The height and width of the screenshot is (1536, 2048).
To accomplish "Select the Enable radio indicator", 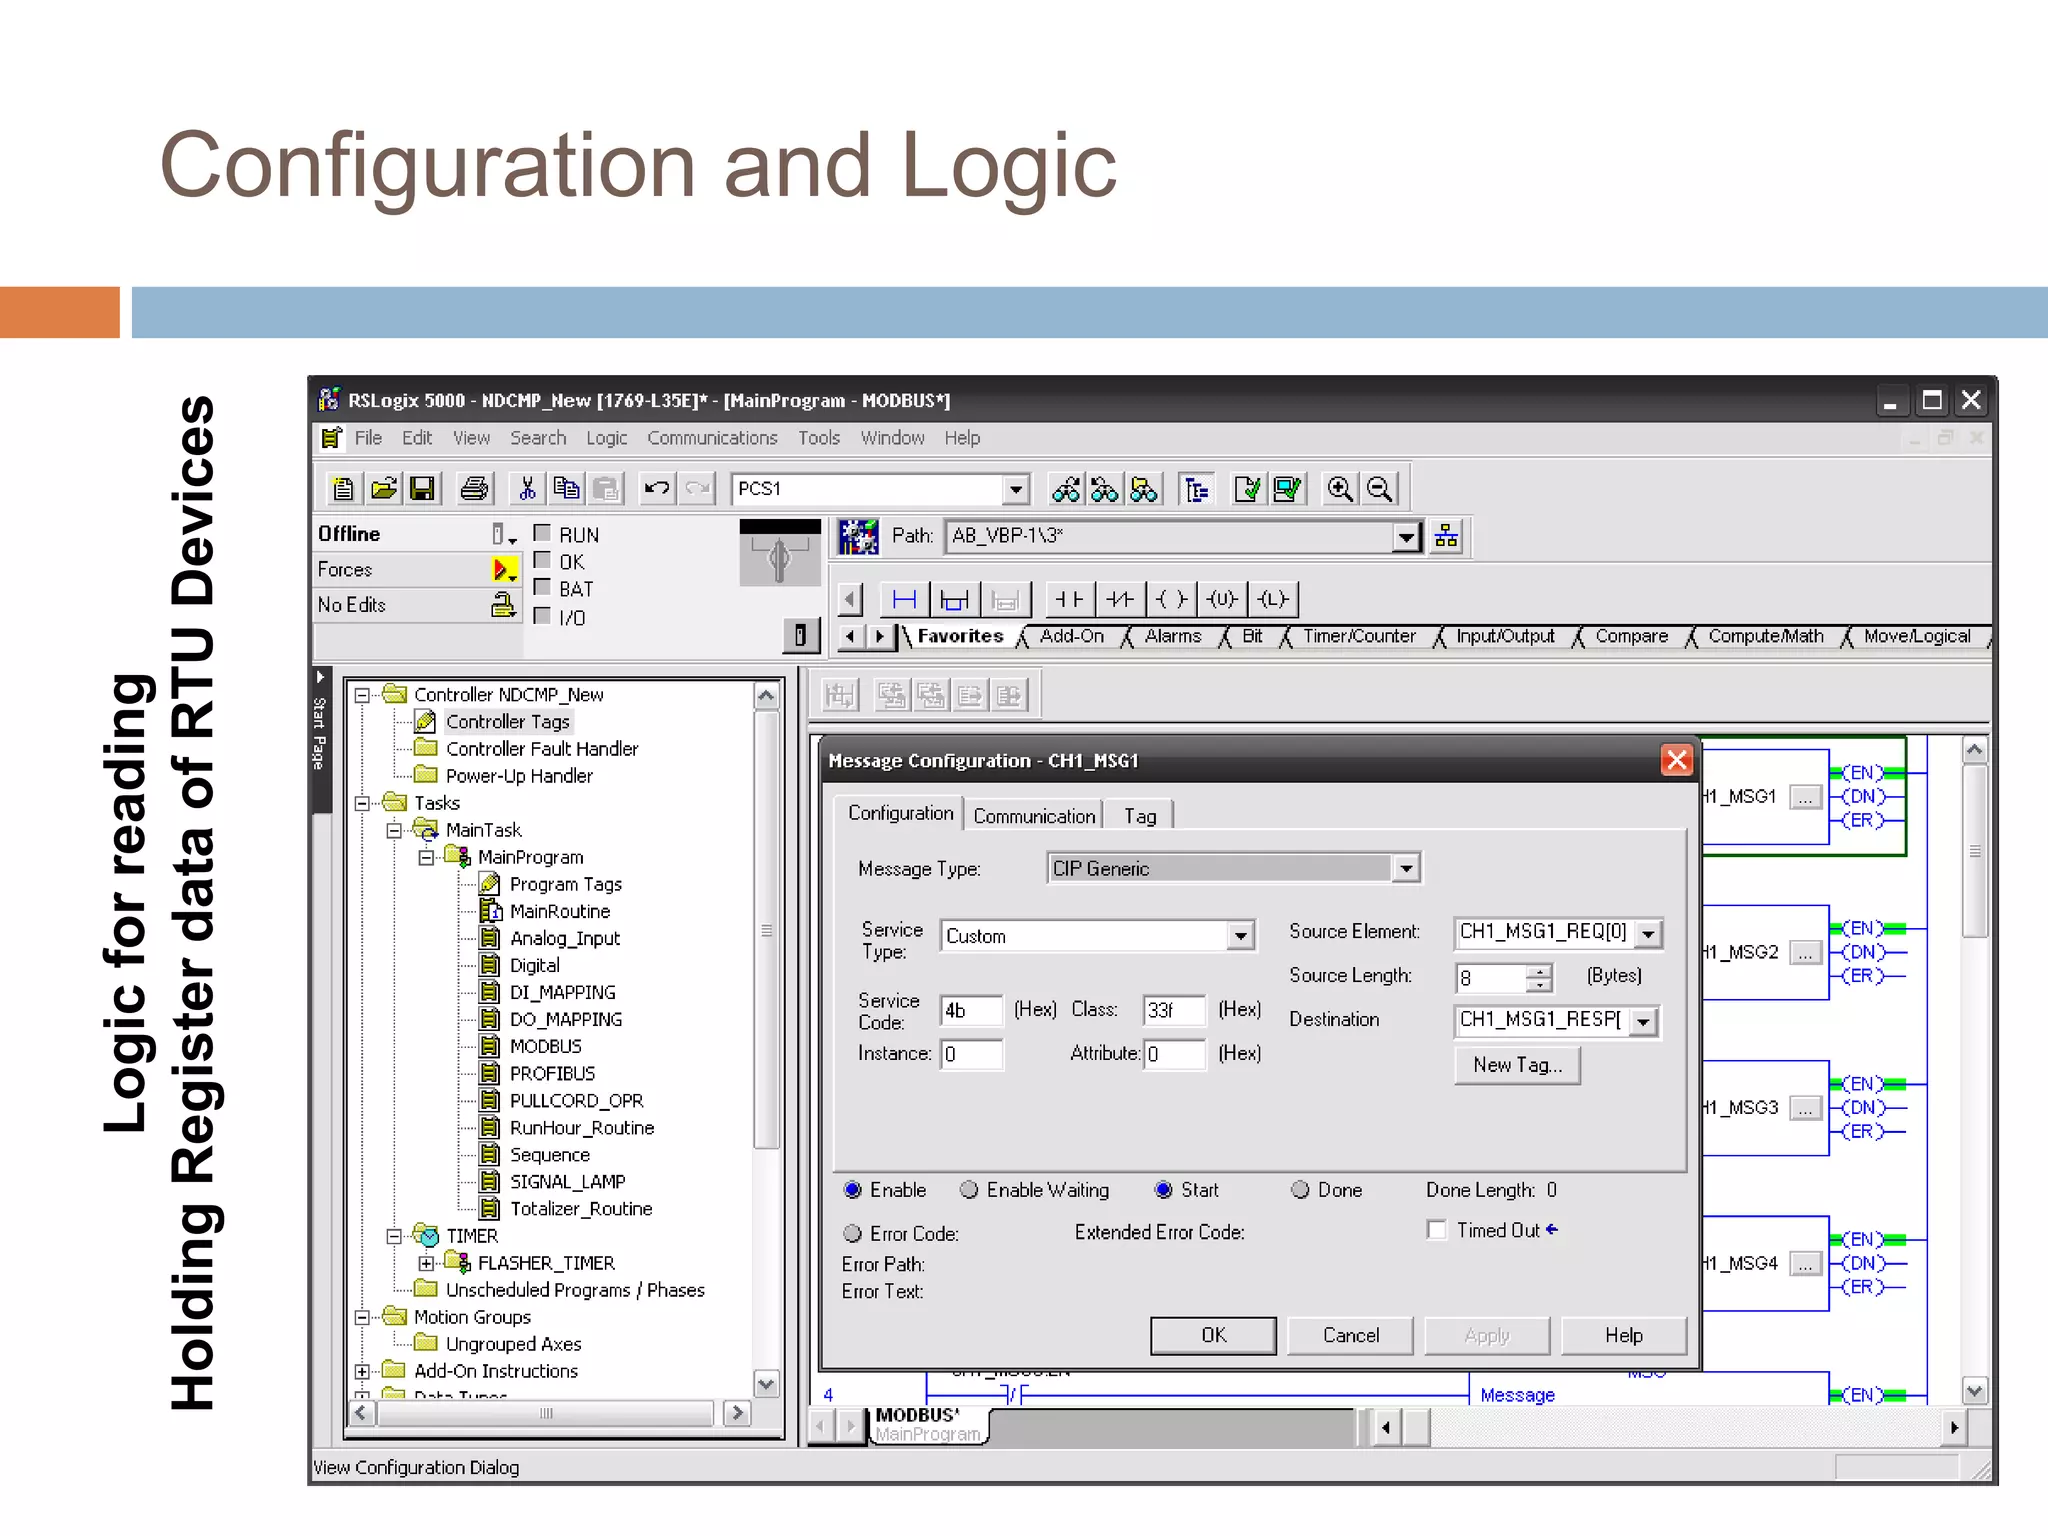I will (853, 1190).
